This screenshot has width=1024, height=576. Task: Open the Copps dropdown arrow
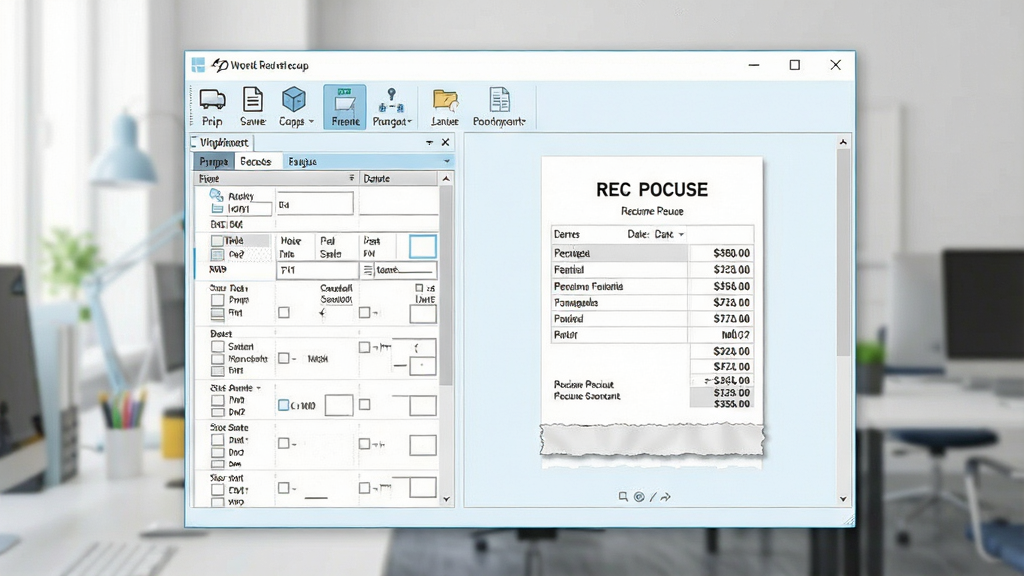(x=312, y=121)
